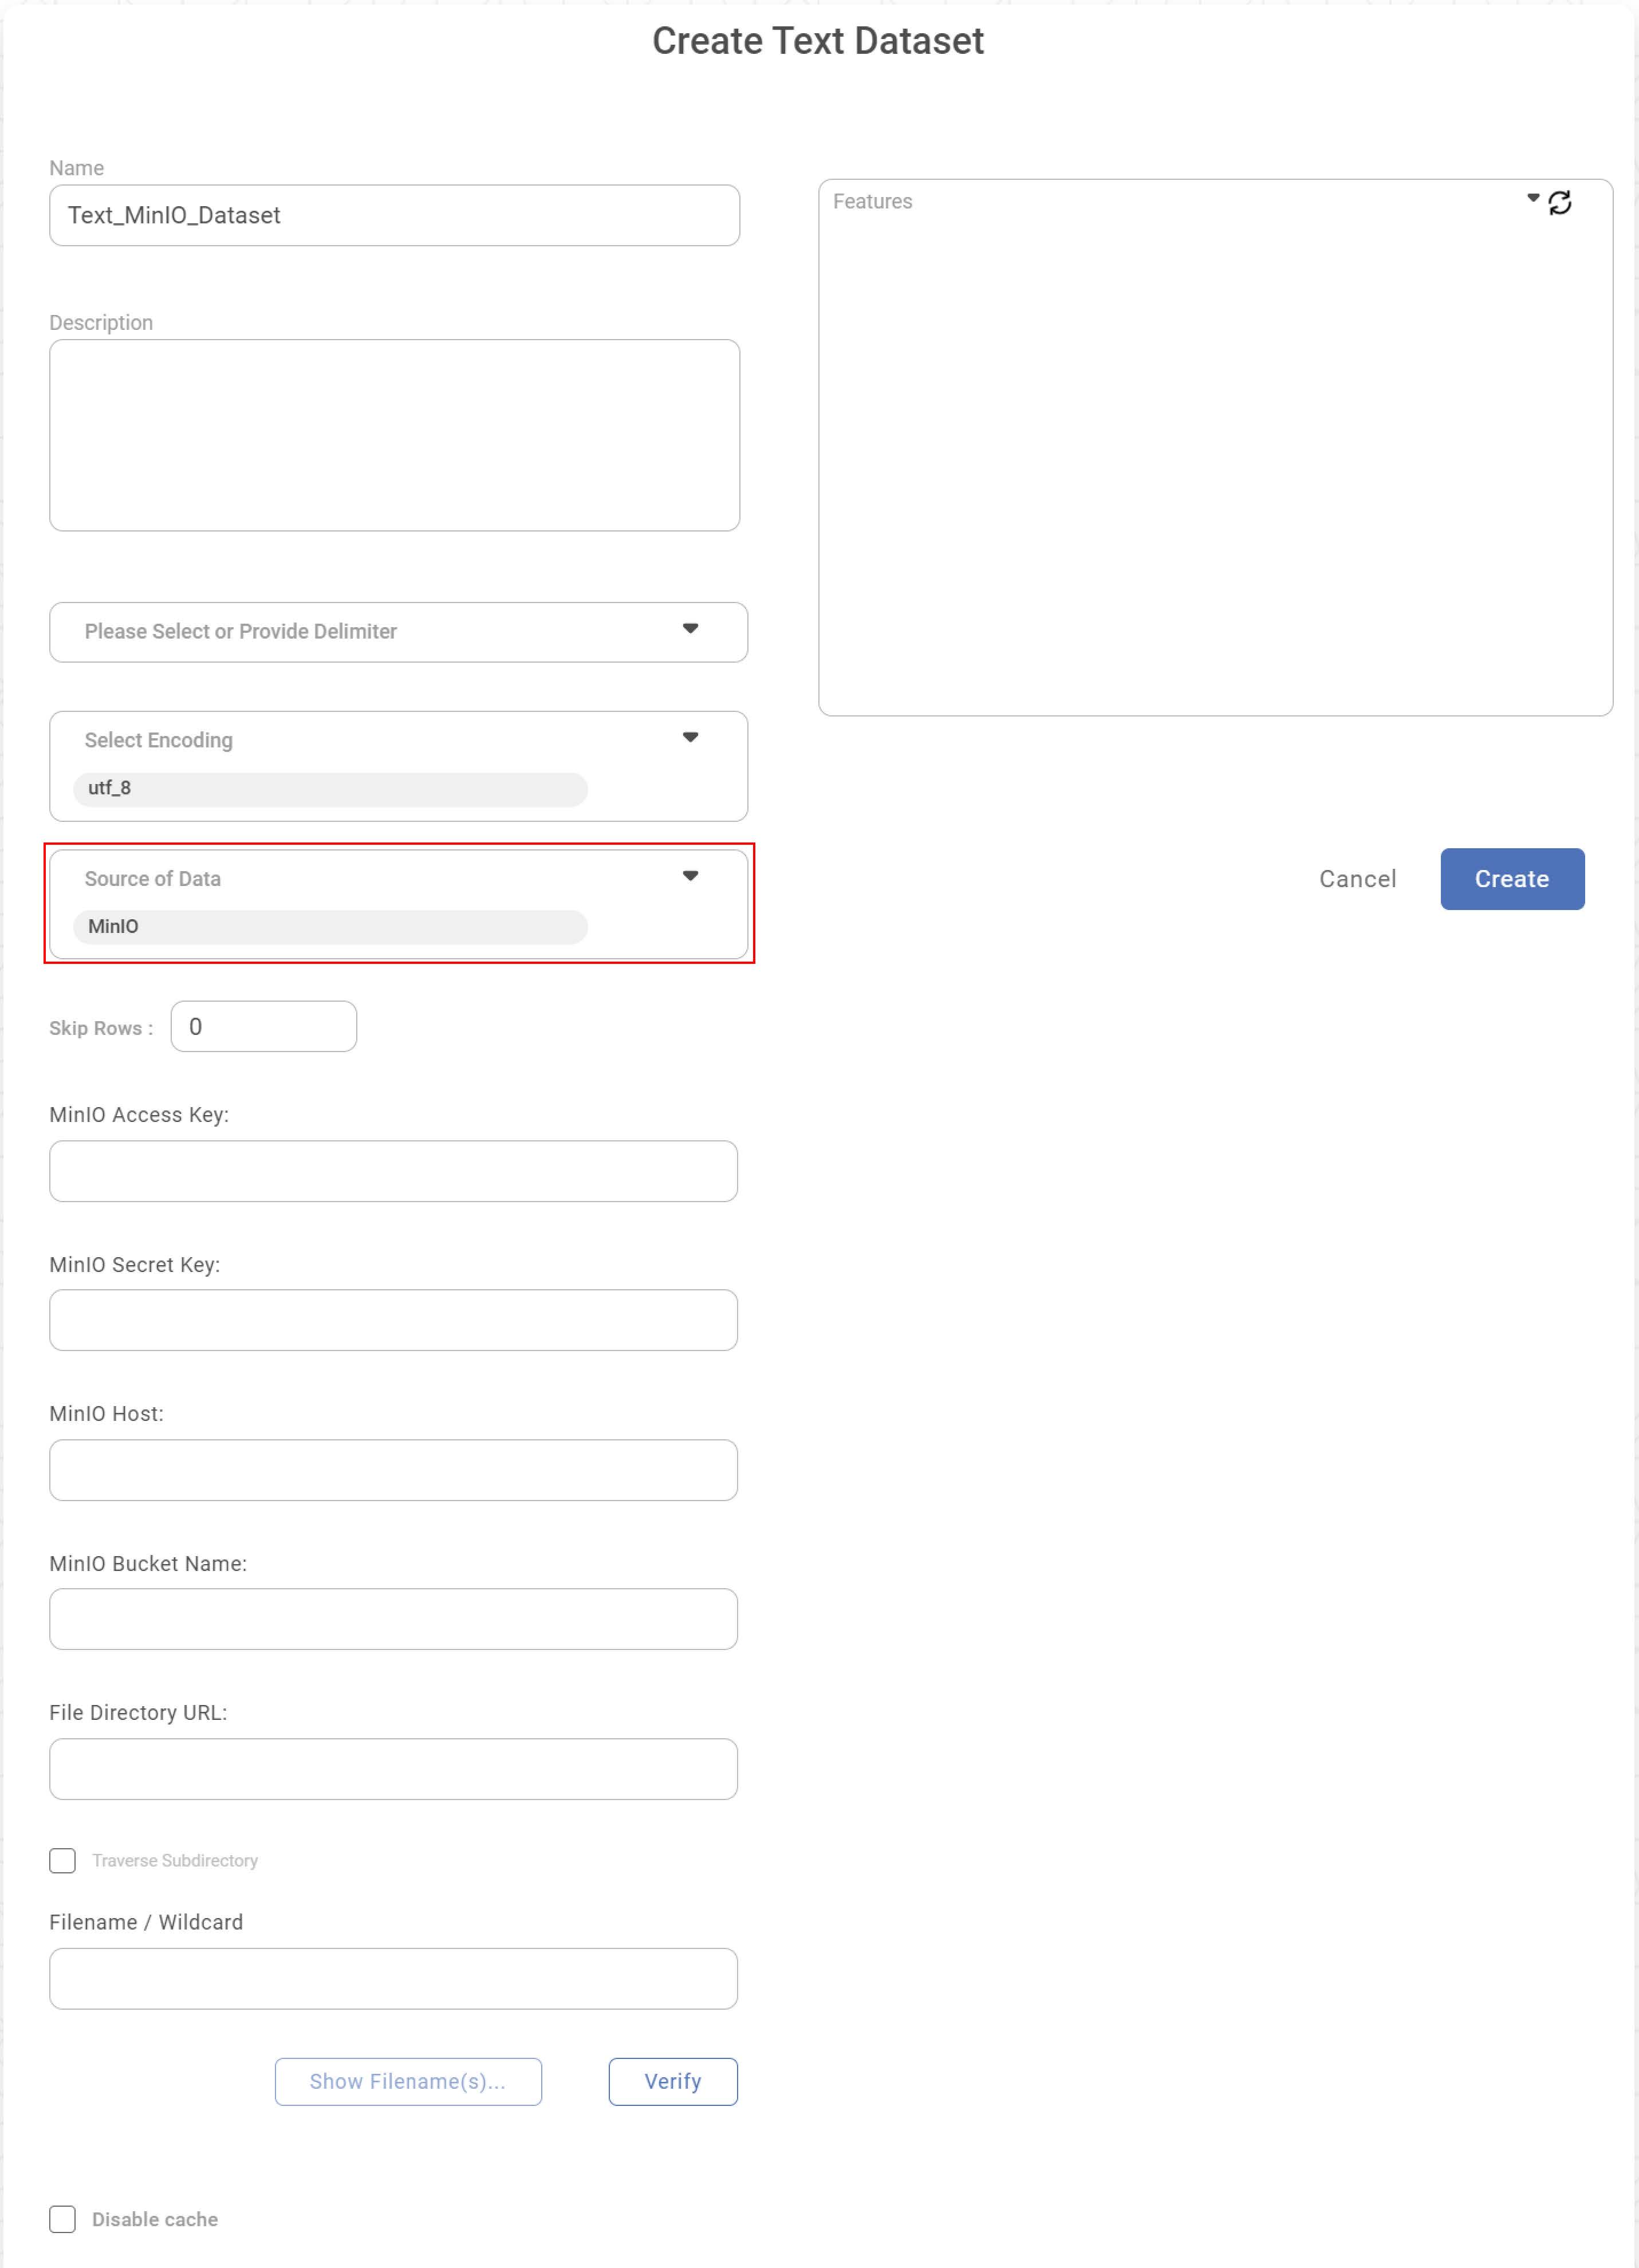
Task: Click the Features refresh icon
Action: [x=1559, y=203]
